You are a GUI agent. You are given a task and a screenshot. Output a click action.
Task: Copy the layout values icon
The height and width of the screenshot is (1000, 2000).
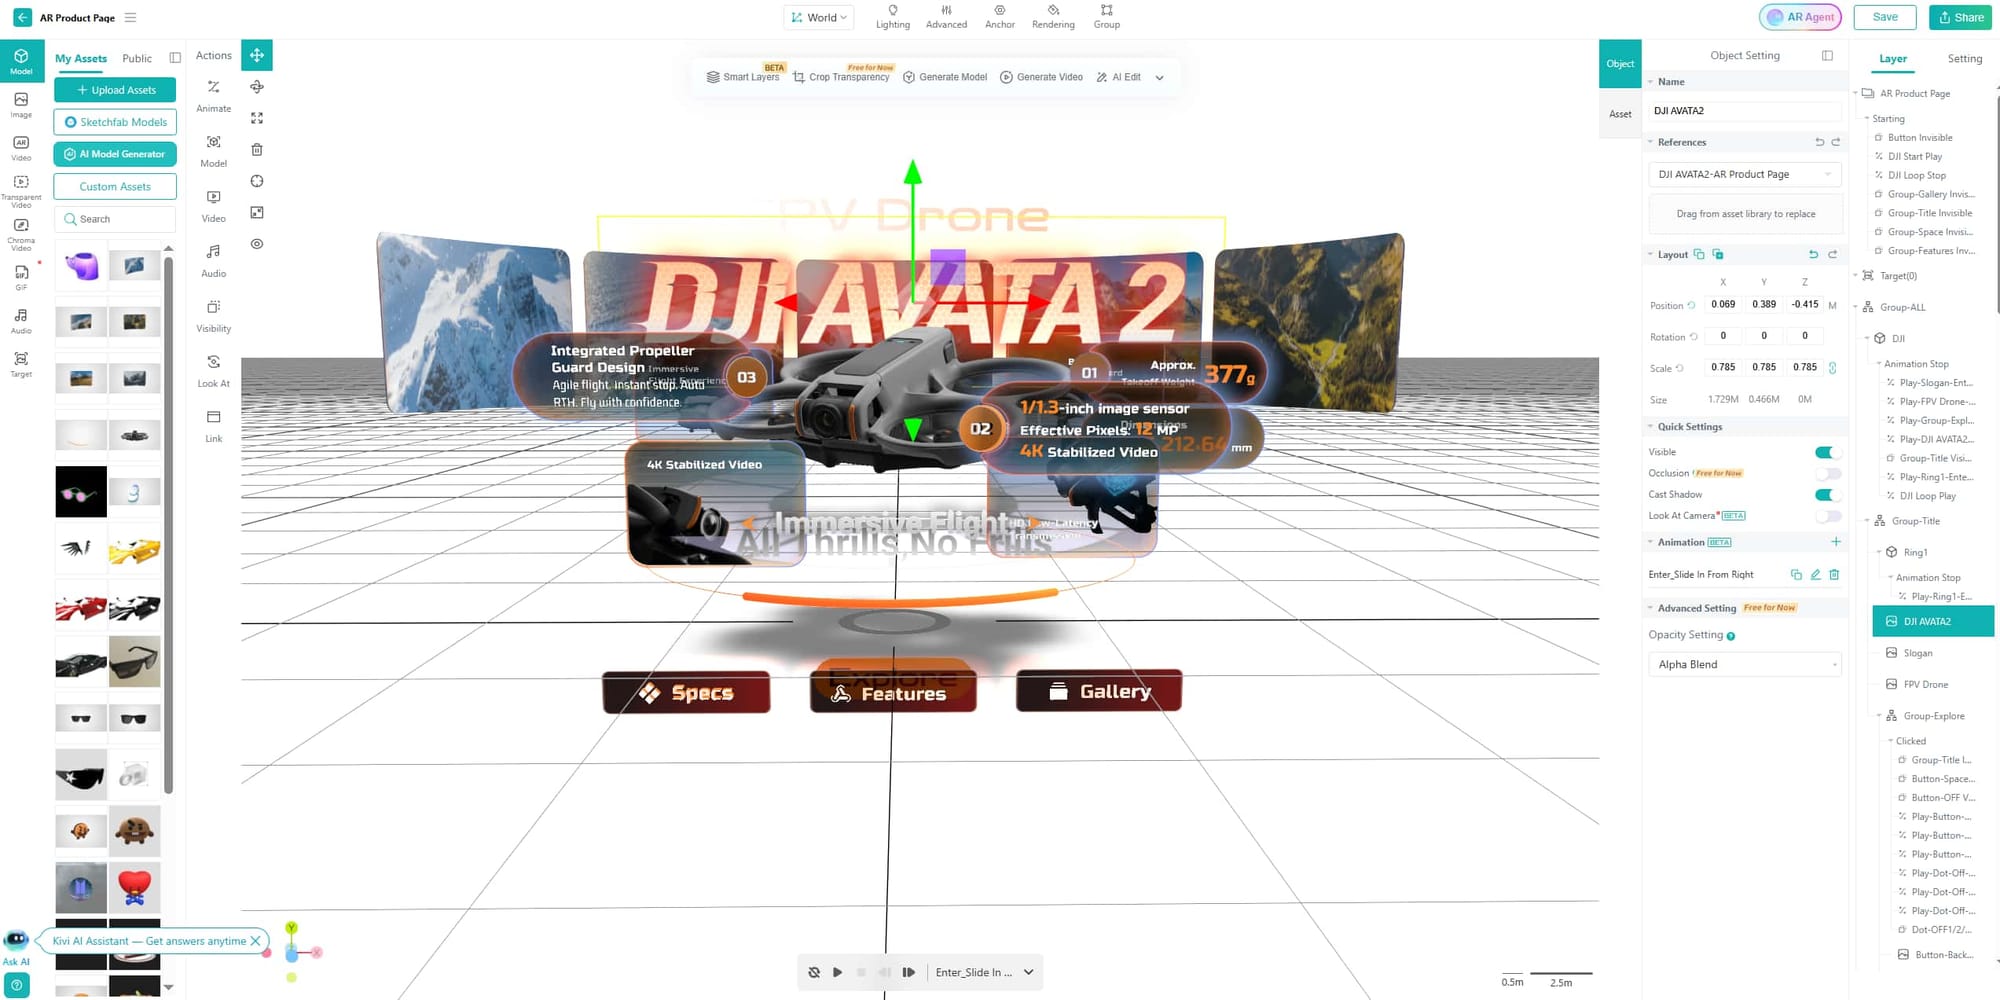1698,254
